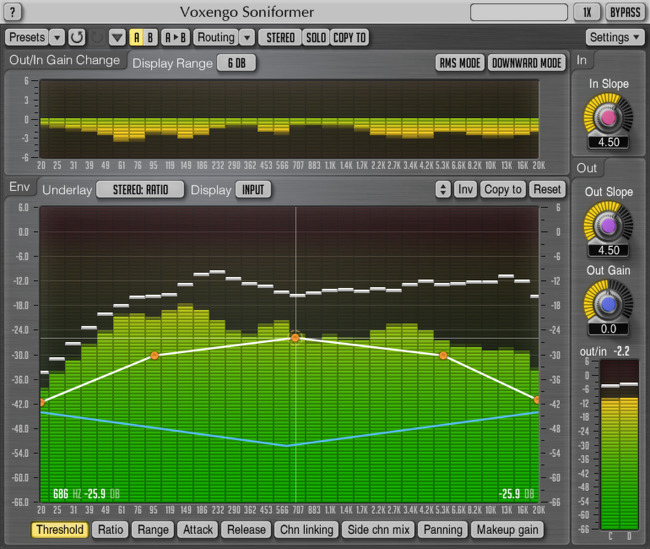The width and height of the screenshot is (650, 549).
Task: Adjust the Out Gain knob
Action: click(x=608, y=304)
